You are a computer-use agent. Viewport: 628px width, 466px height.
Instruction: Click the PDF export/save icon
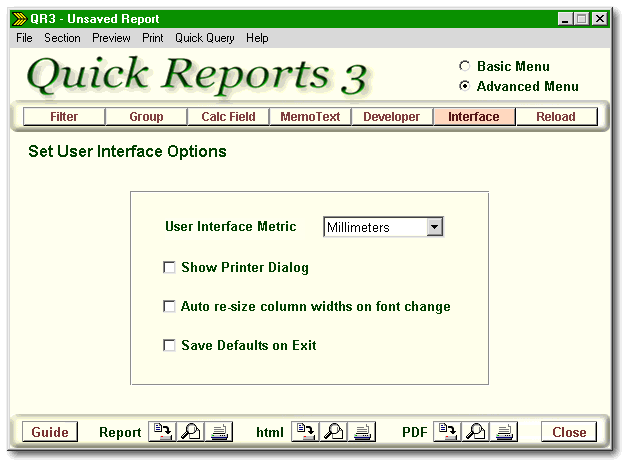click(x=447, y=432)
